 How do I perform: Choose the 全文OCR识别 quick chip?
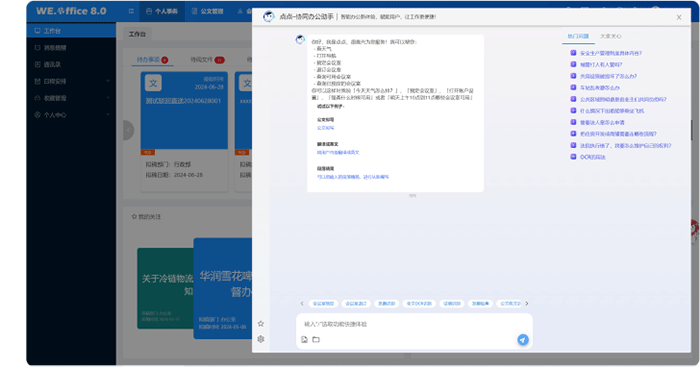pyautogui.click(x=419, y=304)
